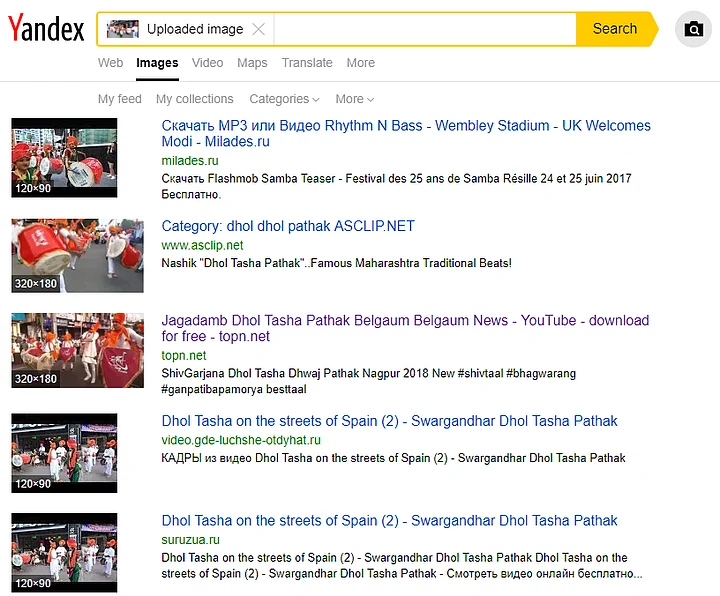This screenshot has width=720, height=596.
Task: Click the Yandex logo
Action: (x=46, y=28)
